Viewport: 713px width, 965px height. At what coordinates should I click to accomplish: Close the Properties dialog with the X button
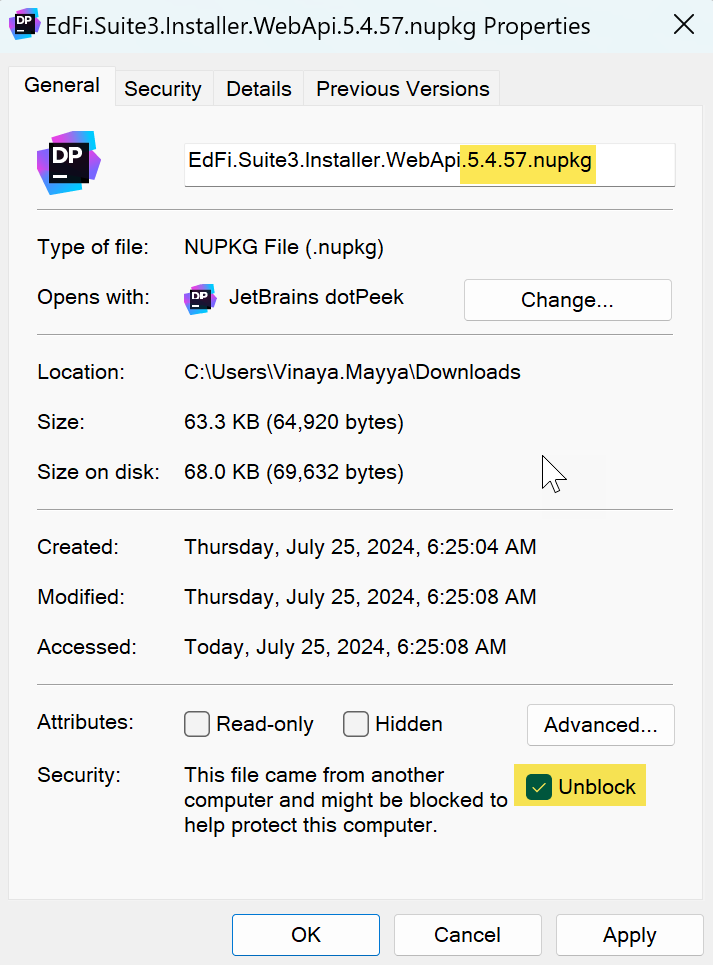tap(684, 25)
